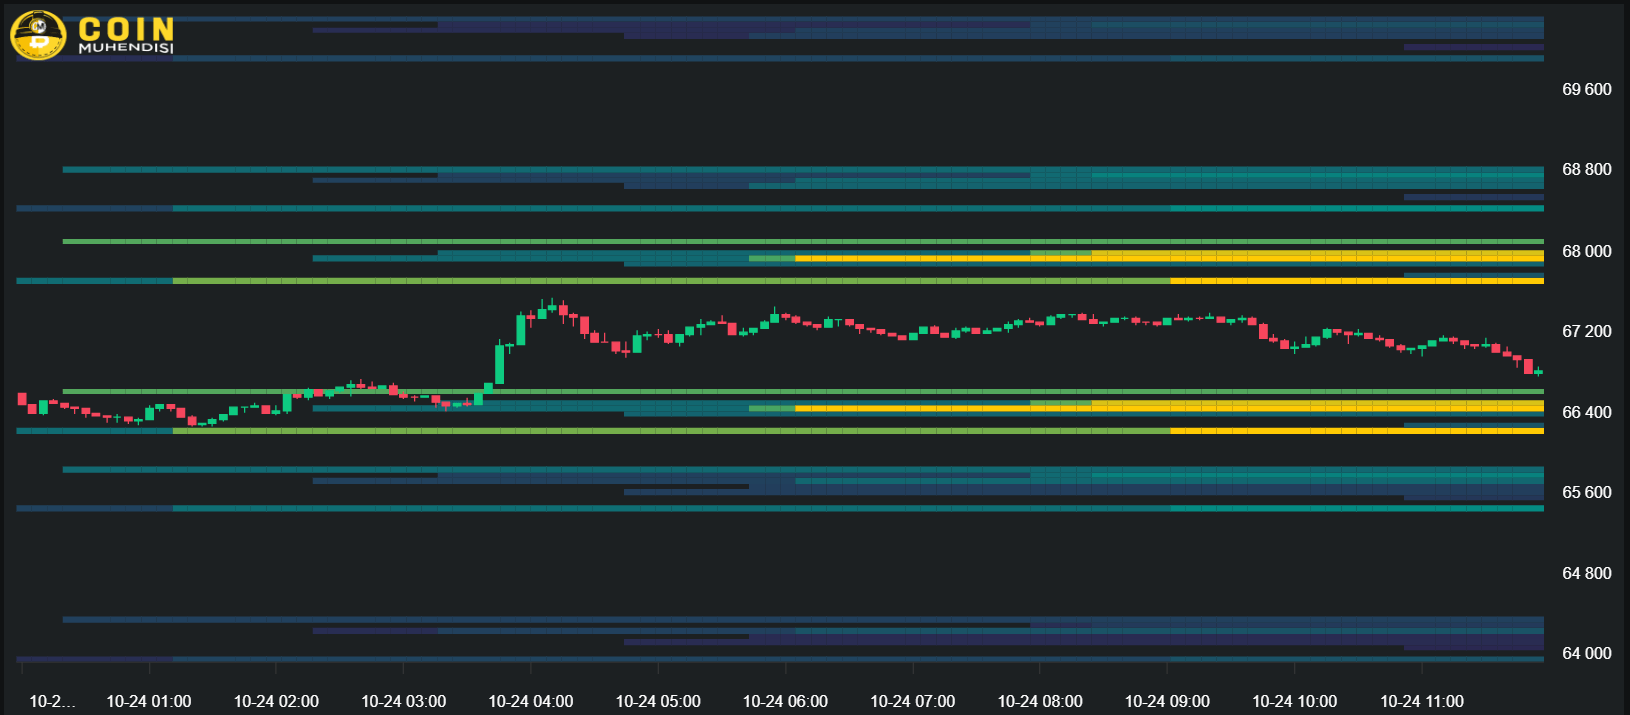Screen dimensions: 1630x715
Task: Click the 10-24 06:00 time marker
Action: pyautogui.click(x=785, y=702)
